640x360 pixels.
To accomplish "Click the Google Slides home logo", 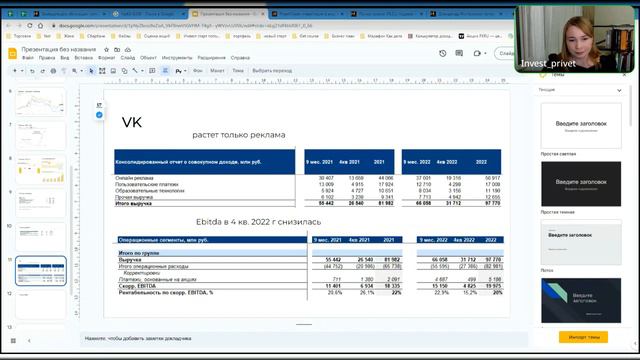I will 13,53.
